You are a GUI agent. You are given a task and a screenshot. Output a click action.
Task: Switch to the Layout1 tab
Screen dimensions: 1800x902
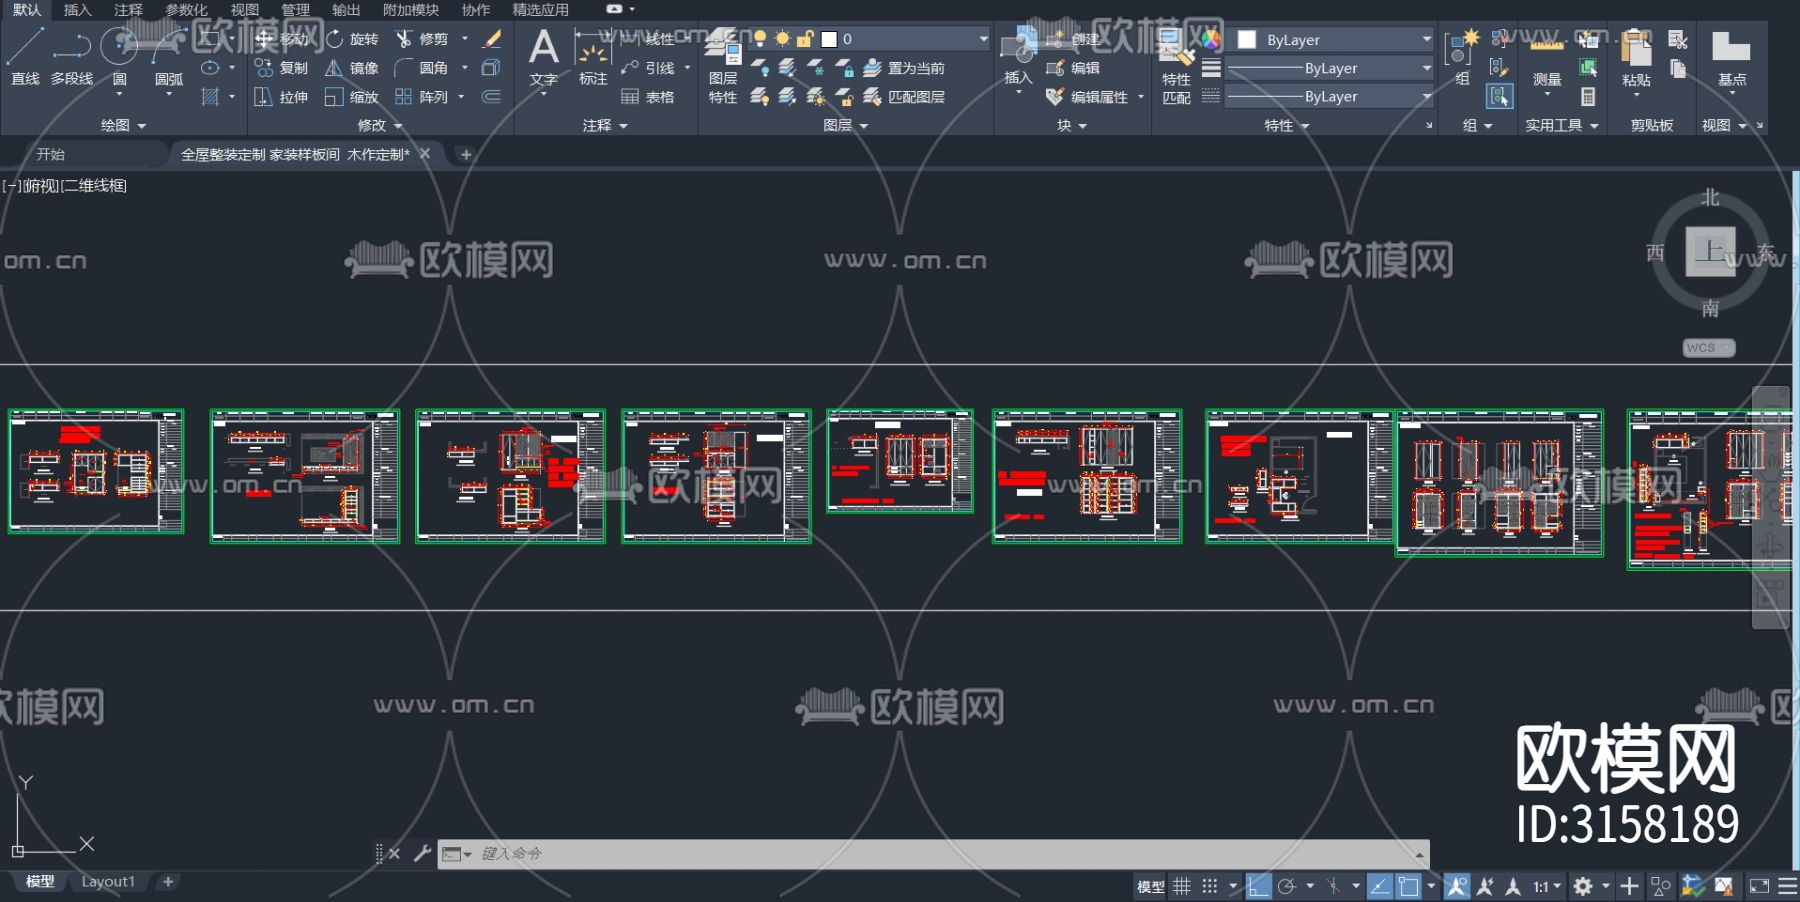click(x=107, y=882)
